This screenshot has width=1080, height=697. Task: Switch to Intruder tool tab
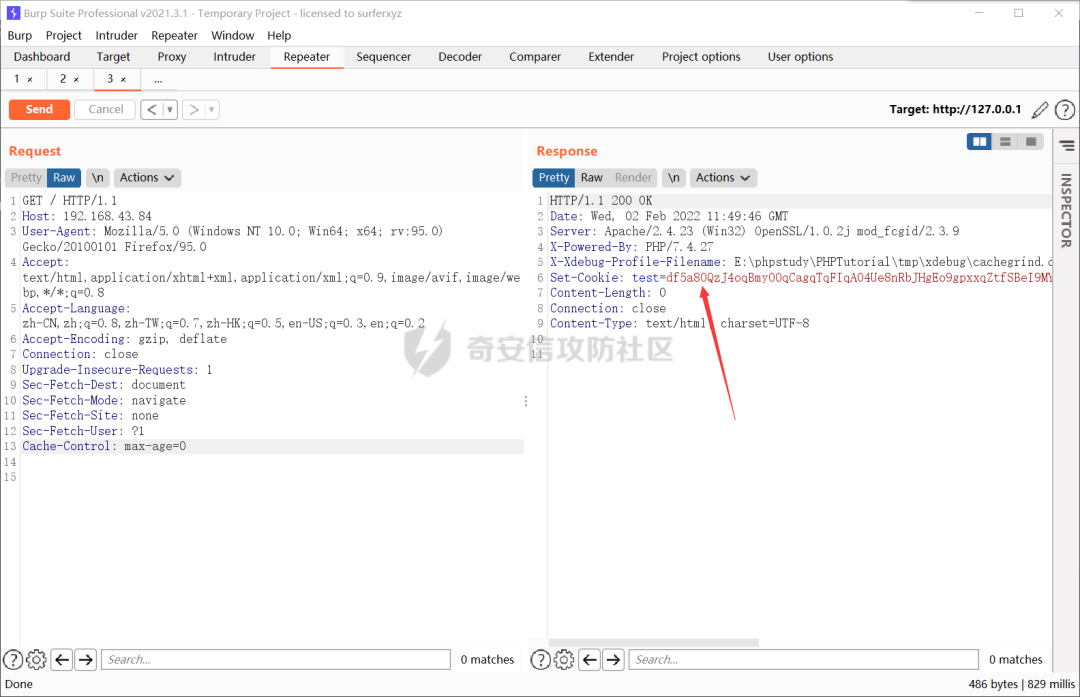click(x=234, y=56)
